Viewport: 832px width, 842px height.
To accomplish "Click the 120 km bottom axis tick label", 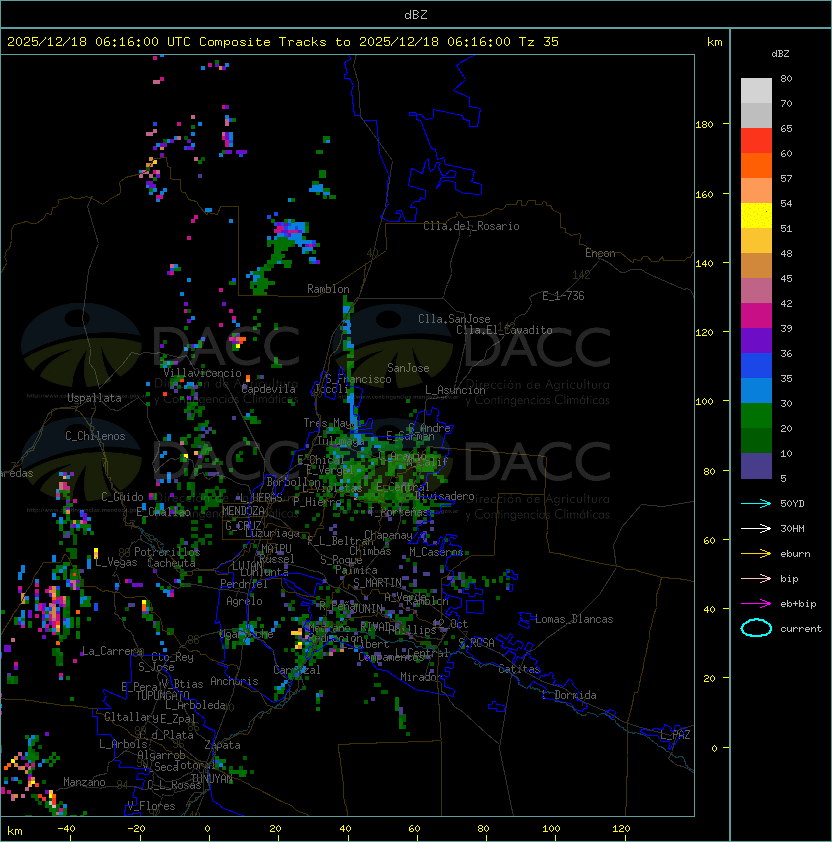I will [621, 829].
